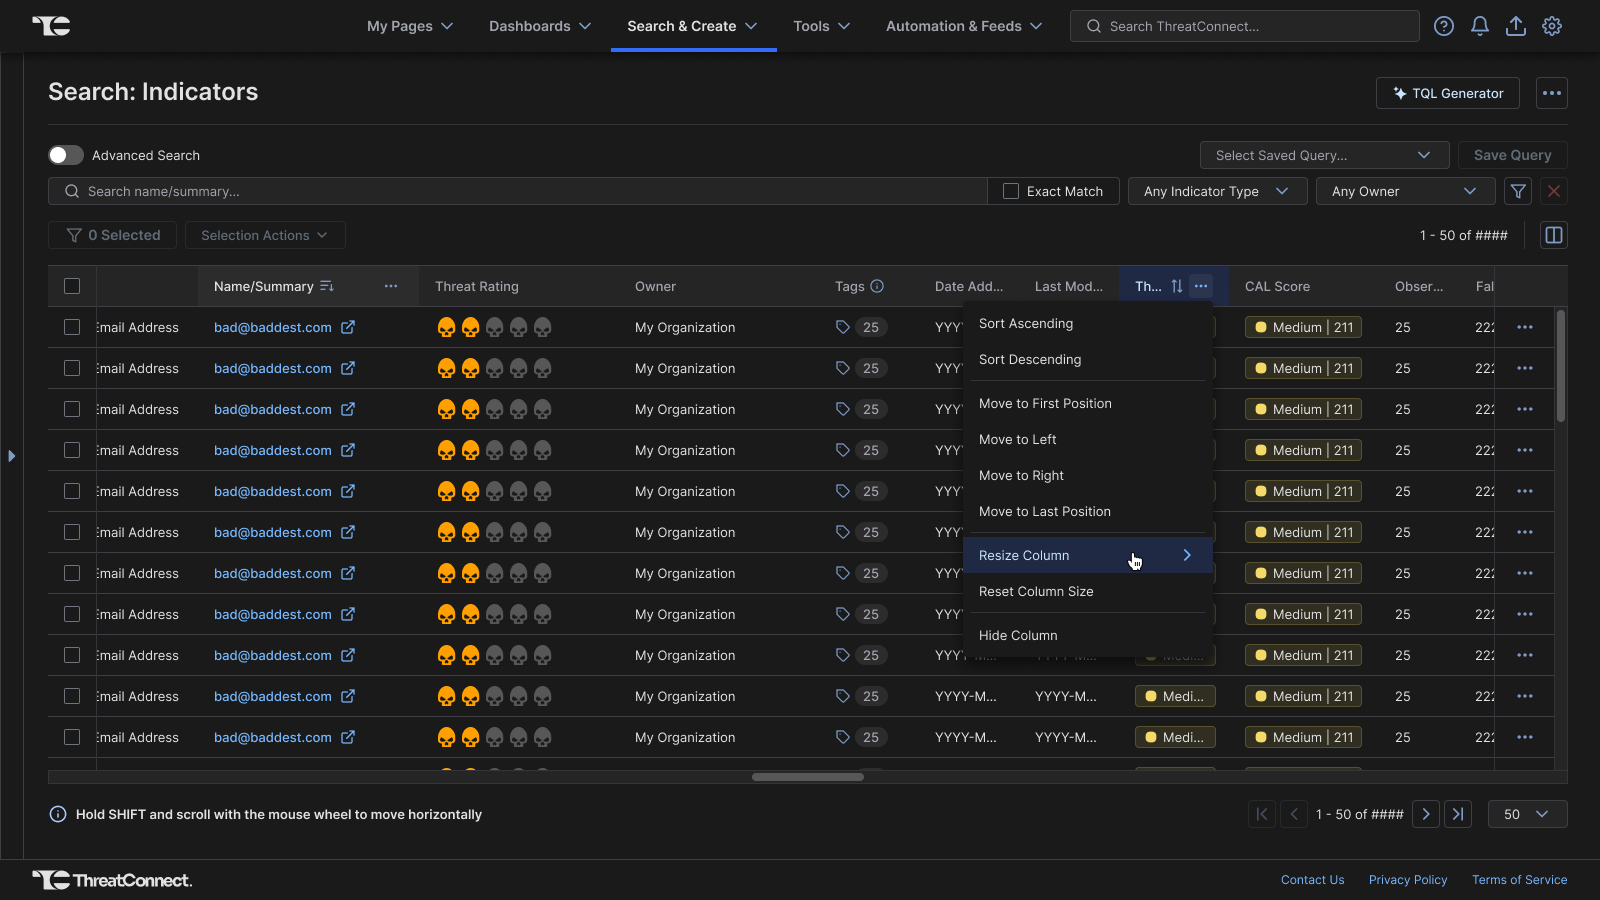Open the notifications bell
This screenshot has width=1600, height=900.
coord(1480,26)
